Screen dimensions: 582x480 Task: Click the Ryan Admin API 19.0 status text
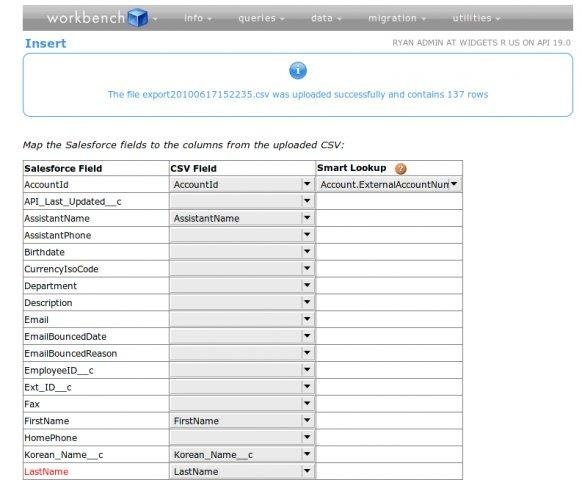click(481, 43)
